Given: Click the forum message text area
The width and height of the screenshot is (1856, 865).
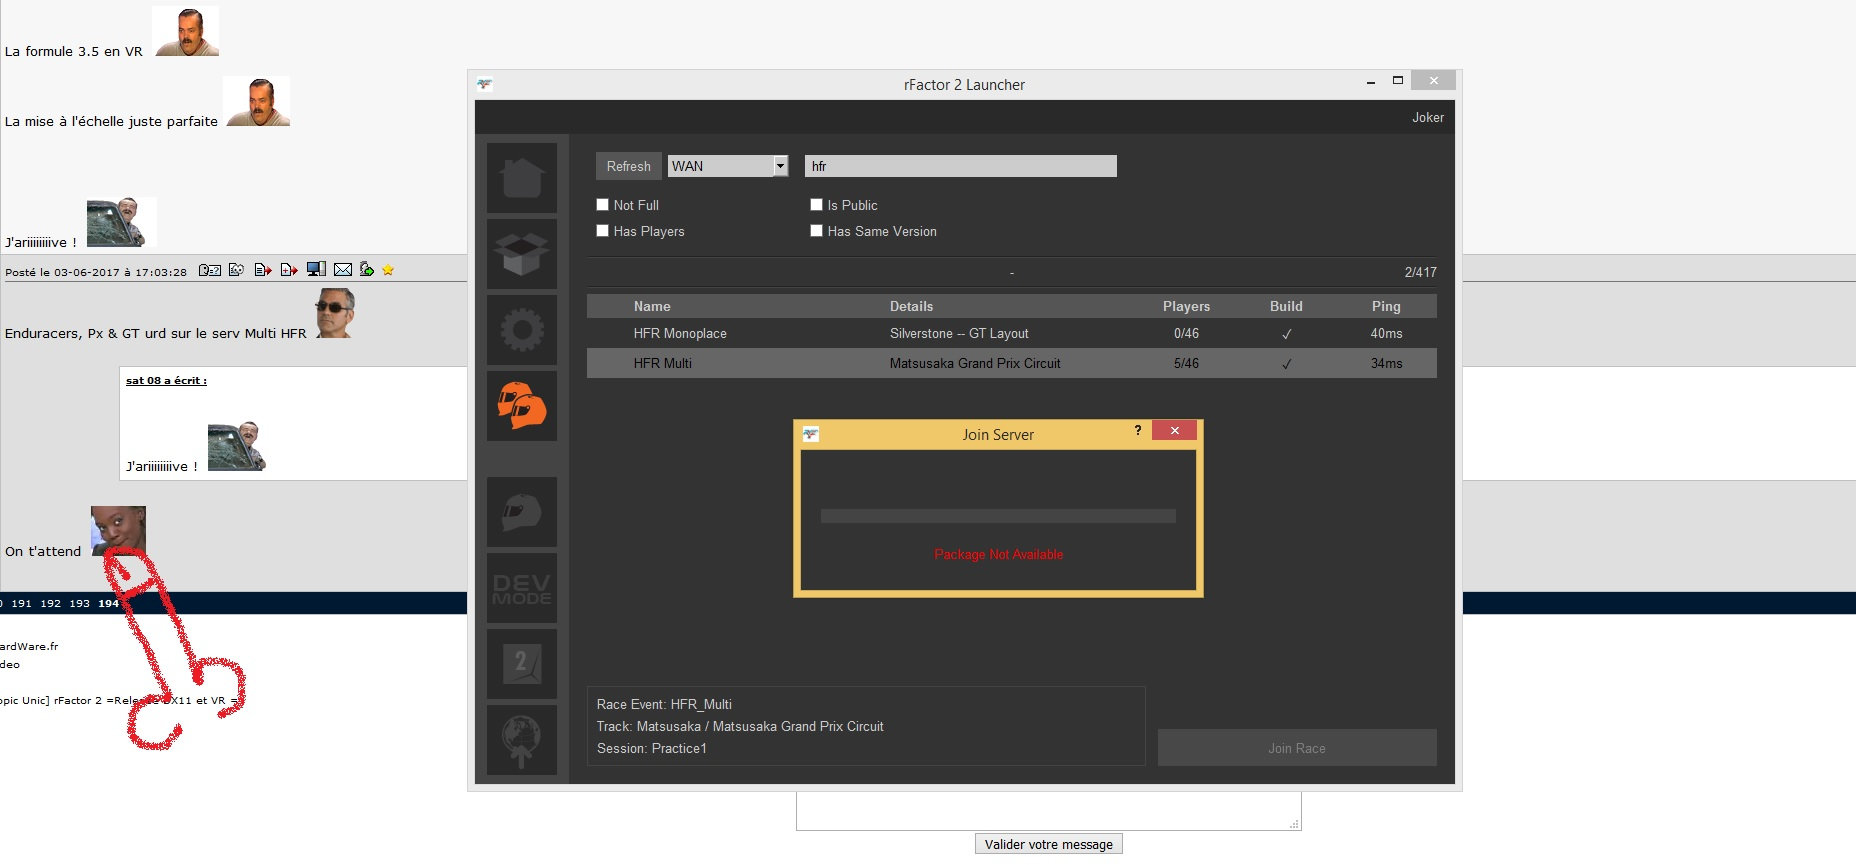Looking at the screenshot, I should [x=1049, y=810].
